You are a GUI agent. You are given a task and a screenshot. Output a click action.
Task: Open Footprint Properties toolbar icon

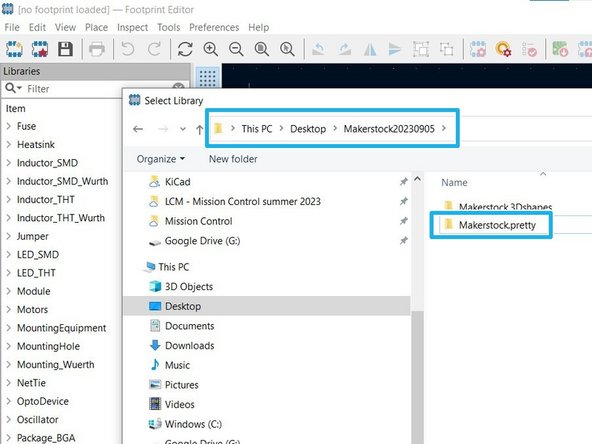coord(478,49)
